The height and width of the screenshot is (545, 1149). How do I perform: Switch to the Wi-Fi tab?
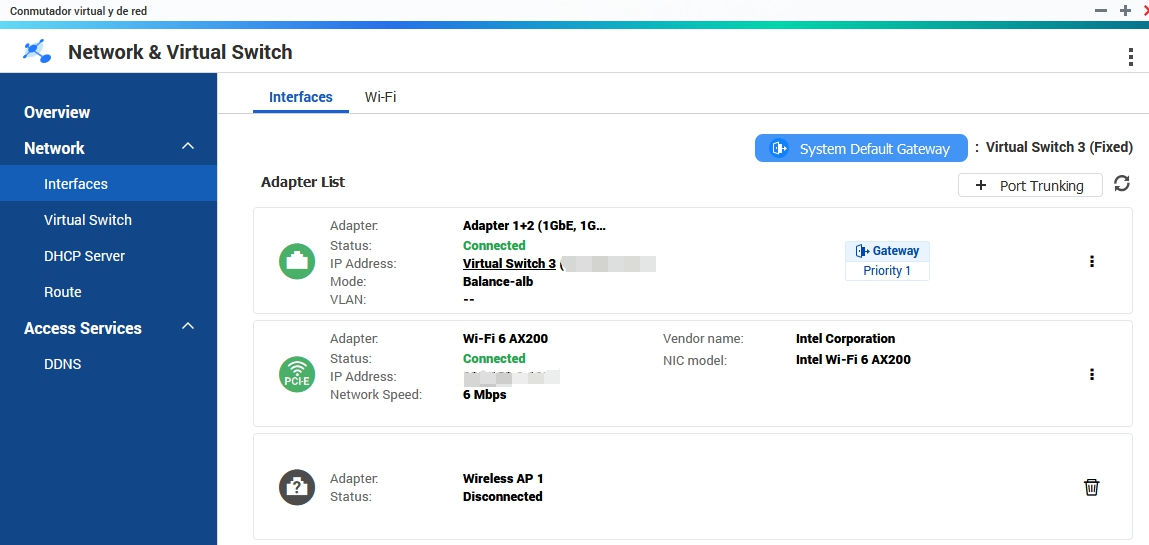pos(380,97)
